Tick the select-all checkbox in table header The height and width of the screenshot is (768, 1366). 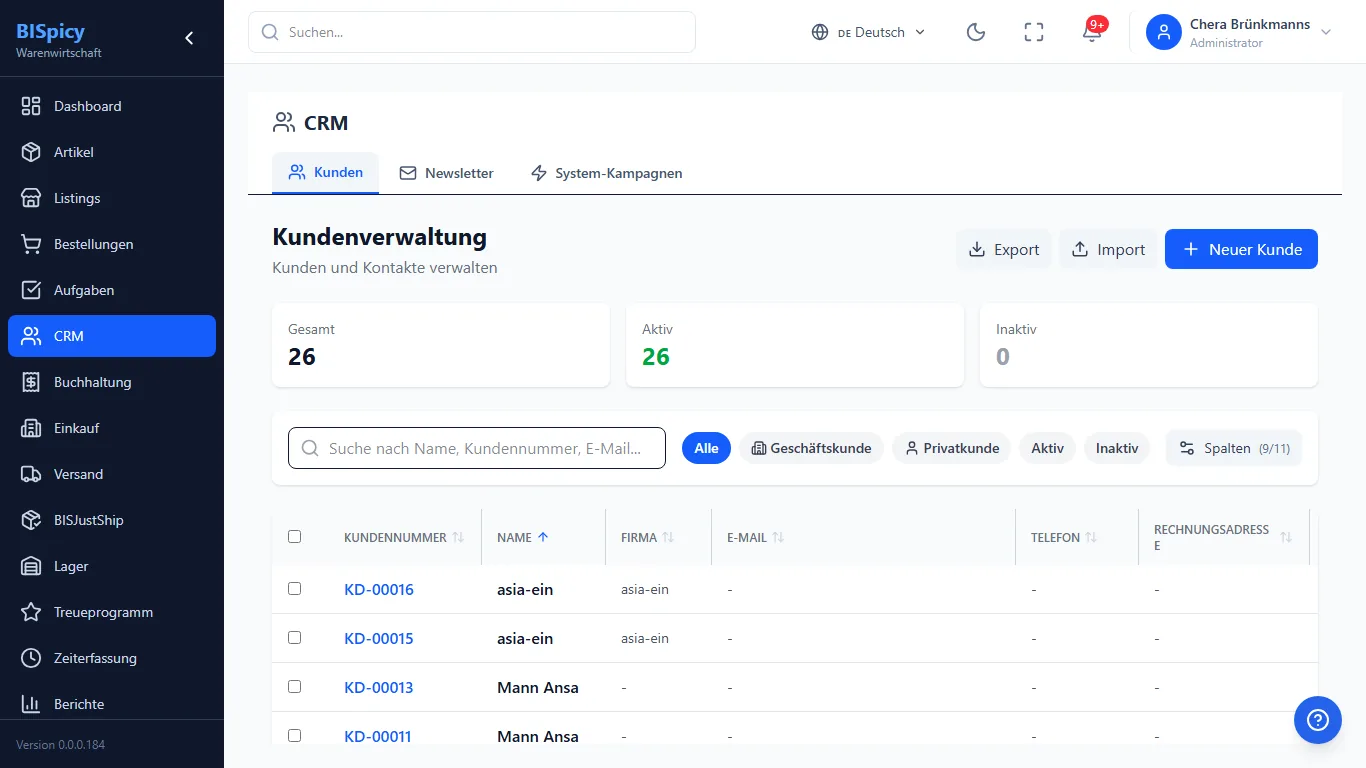[x=294, y=536]
